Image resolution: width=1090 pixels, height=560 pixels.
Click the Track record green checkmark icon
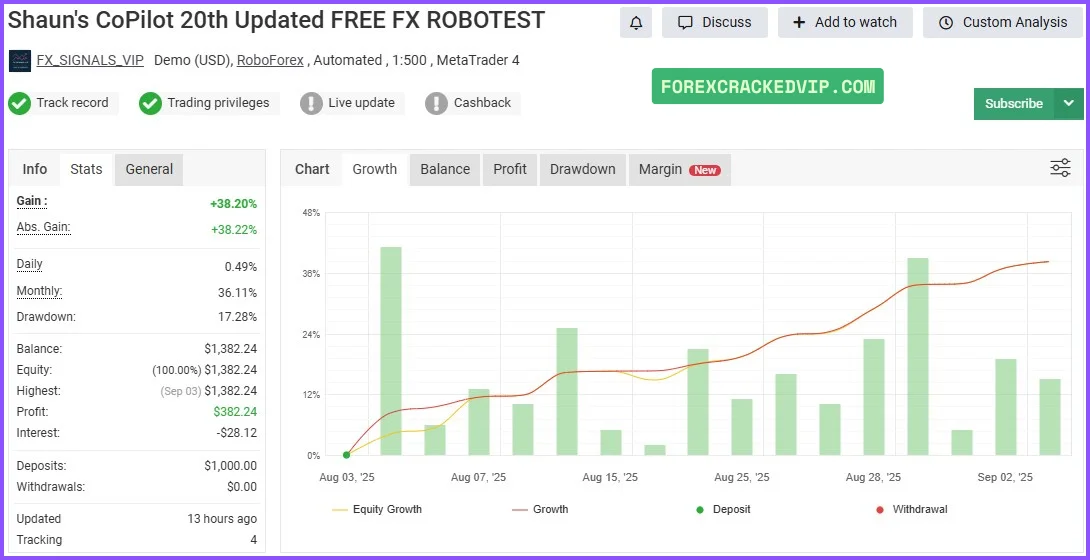coord(19,103)
